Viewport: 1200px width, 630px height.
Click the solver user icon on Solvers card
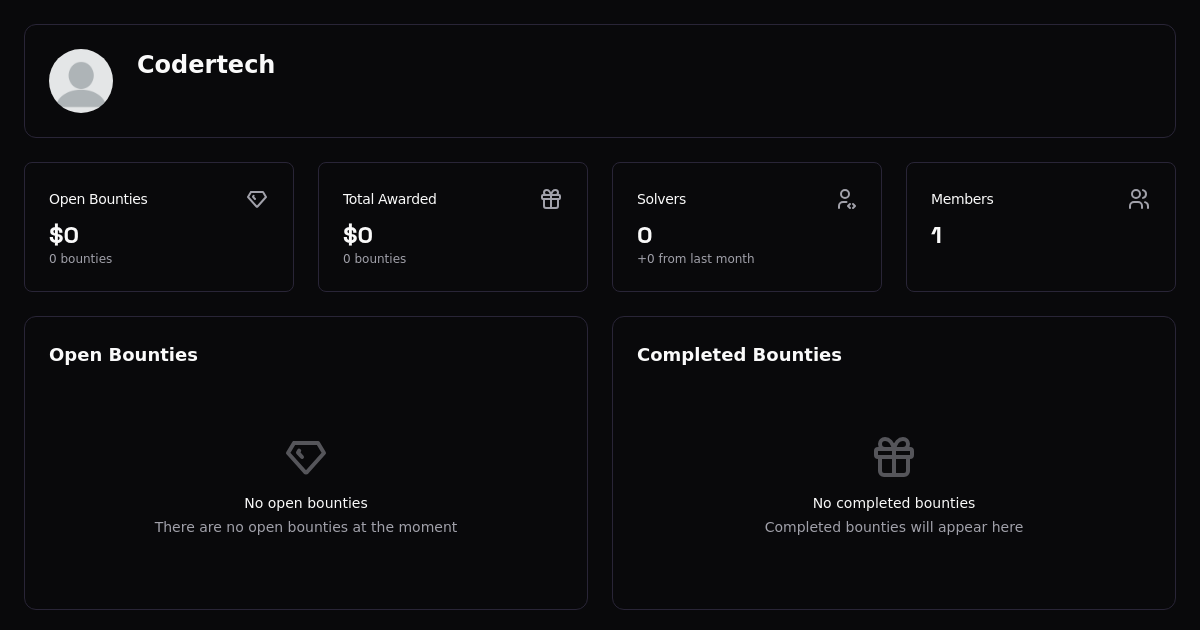click(846, 199)
